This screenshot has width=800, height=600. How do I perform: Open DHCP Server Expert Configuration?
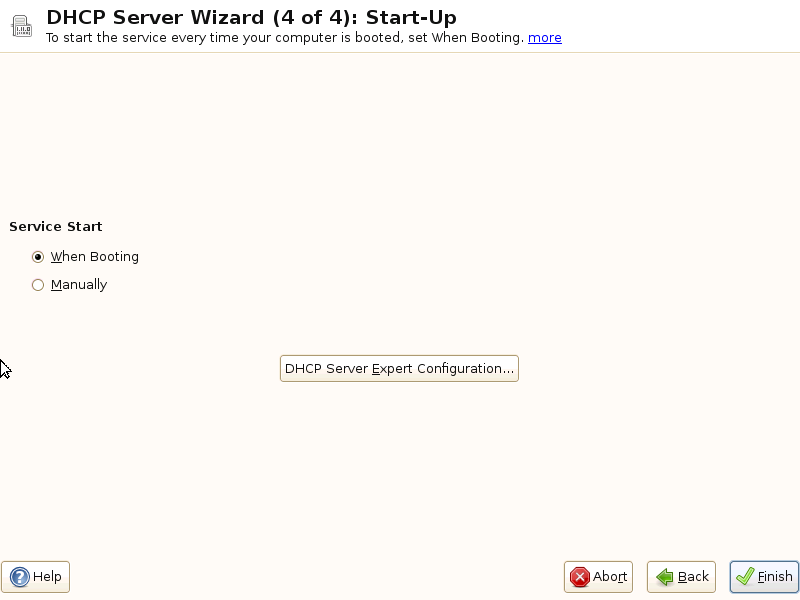pos(399,369)
